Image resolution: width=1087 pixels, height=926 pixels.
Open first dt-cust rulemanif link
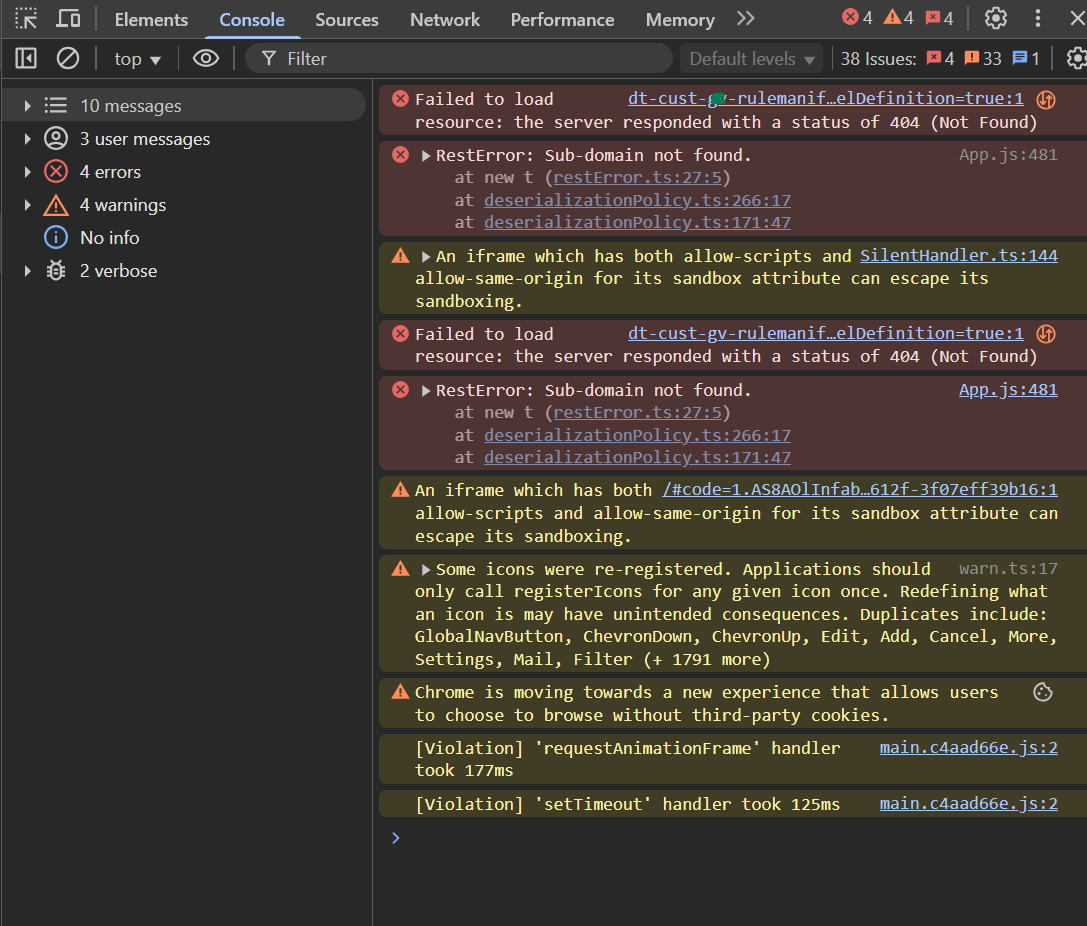coord(825,98)
